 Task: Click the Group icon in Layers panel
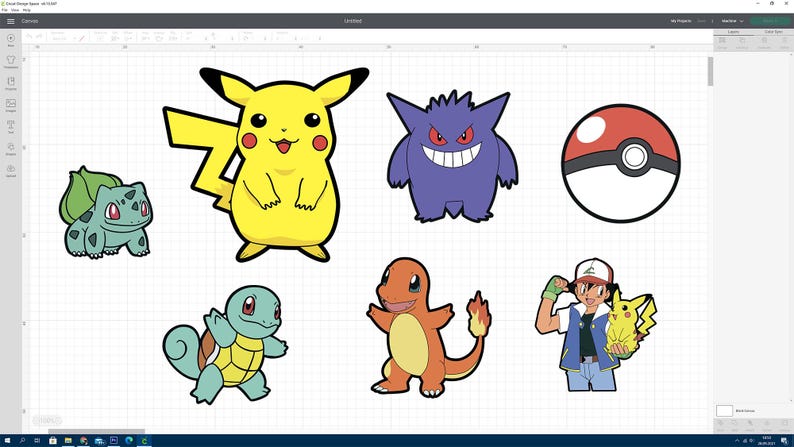tap(722, 42)
